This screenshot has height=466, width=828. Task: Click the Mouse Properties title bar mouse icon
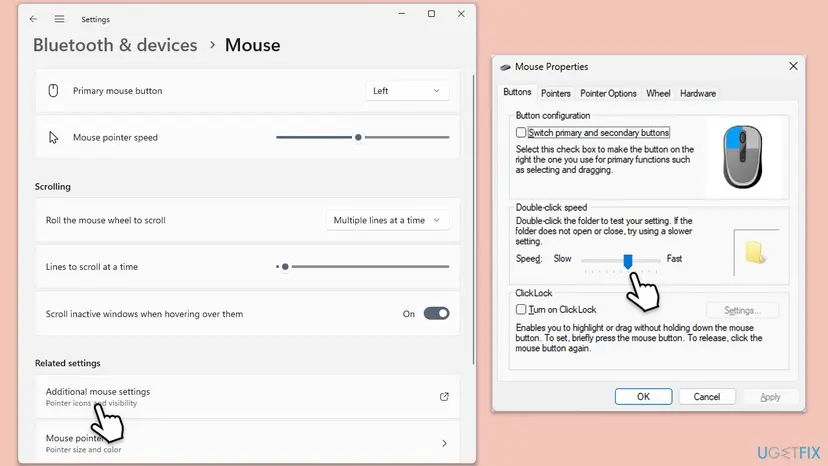(505, 67)
